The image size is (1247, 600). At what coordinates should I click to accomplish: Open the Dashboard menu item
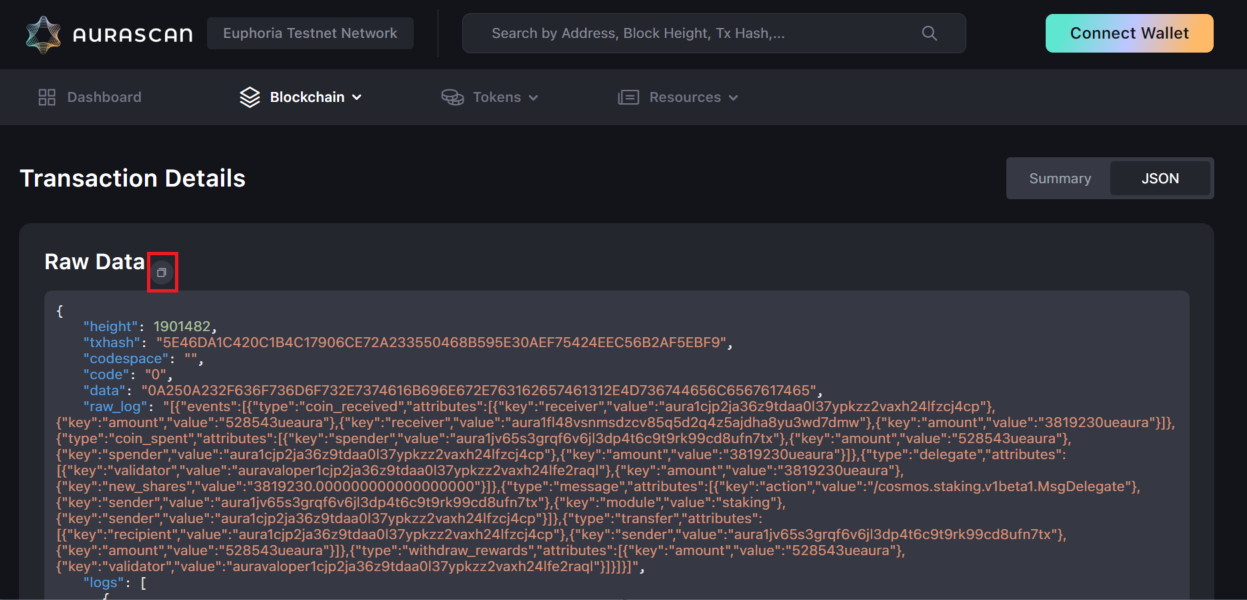pyautogui.click(x=104, y=97)
